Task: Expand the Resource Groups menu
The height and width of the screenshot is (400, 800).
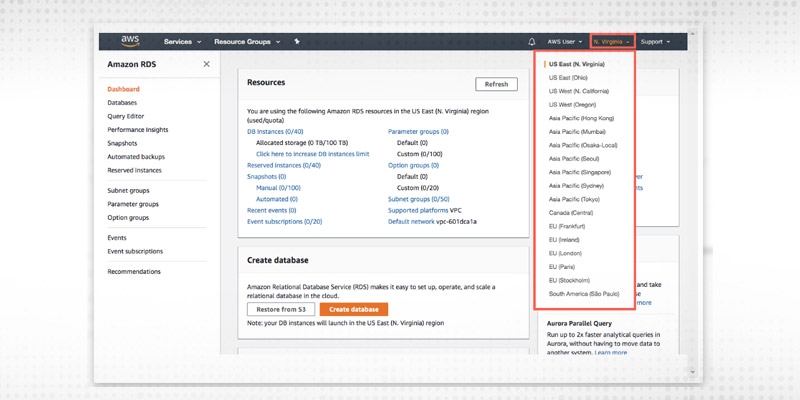Action: 247,42
